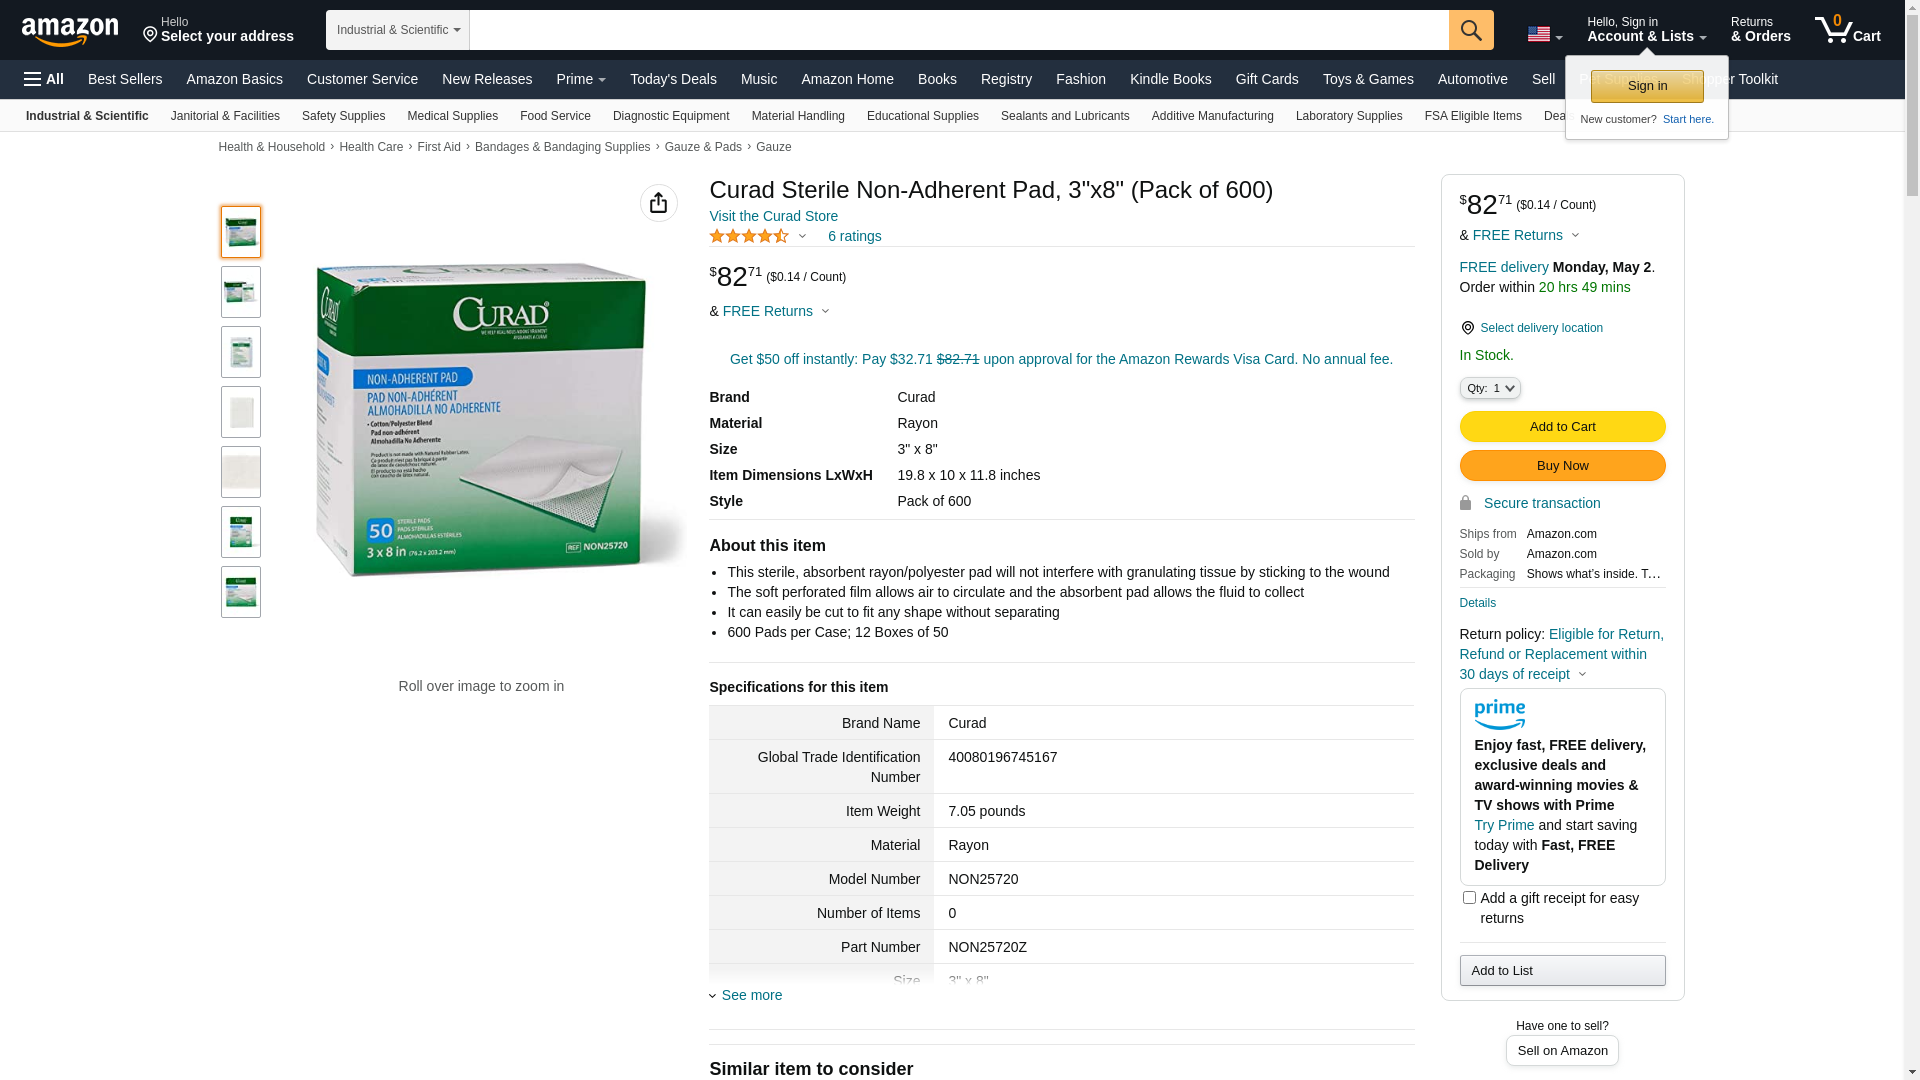Viewport: 1920px width, 1080px height.
Task: Select the Medical Supplies tab
Action: click(452, 116)
